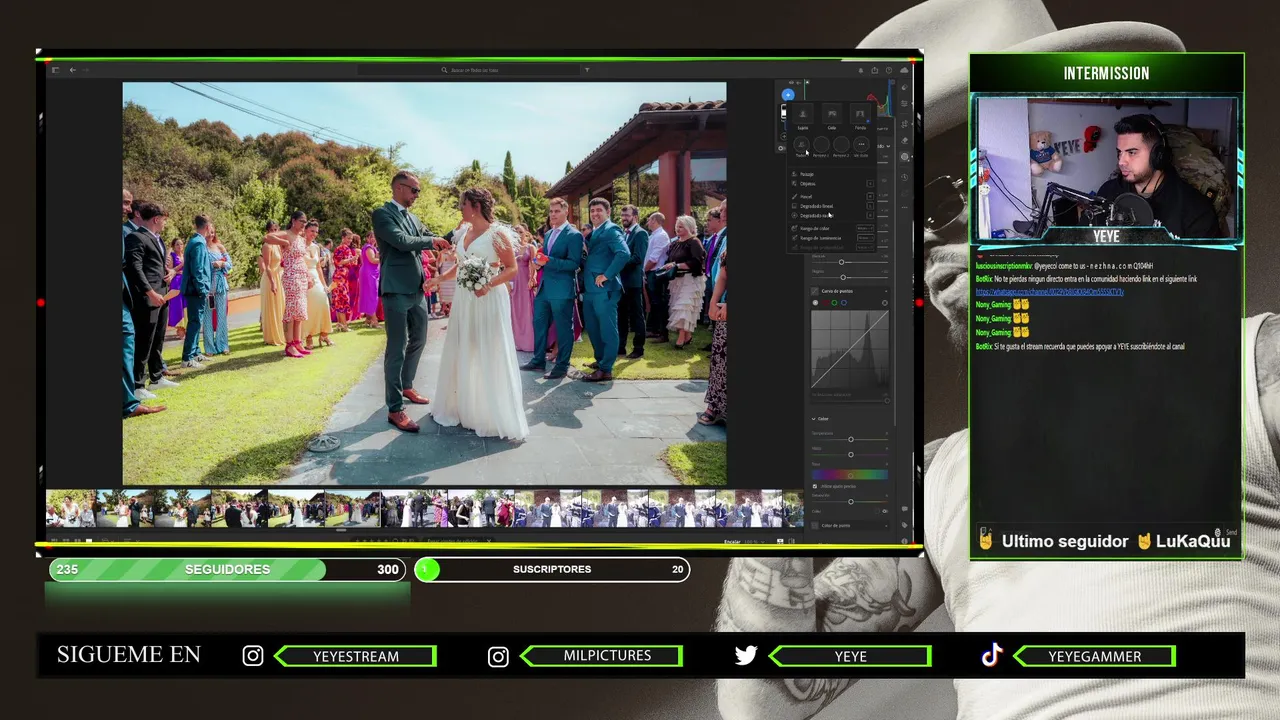Viewport: 1280px width, 720px height.
Task: Click the YEYESTREAM Instagram label
Action: 356,656
